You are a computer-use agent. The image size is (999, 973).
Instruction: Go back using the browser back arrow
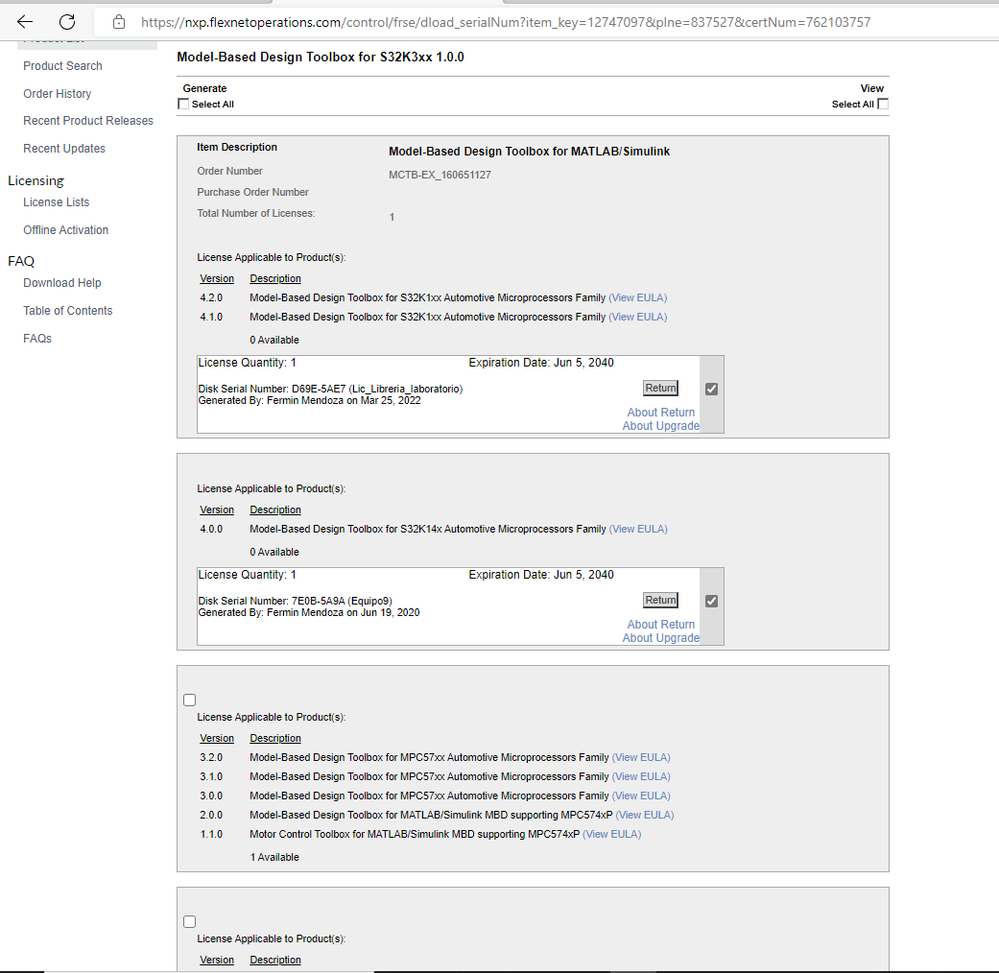[25, 22]
